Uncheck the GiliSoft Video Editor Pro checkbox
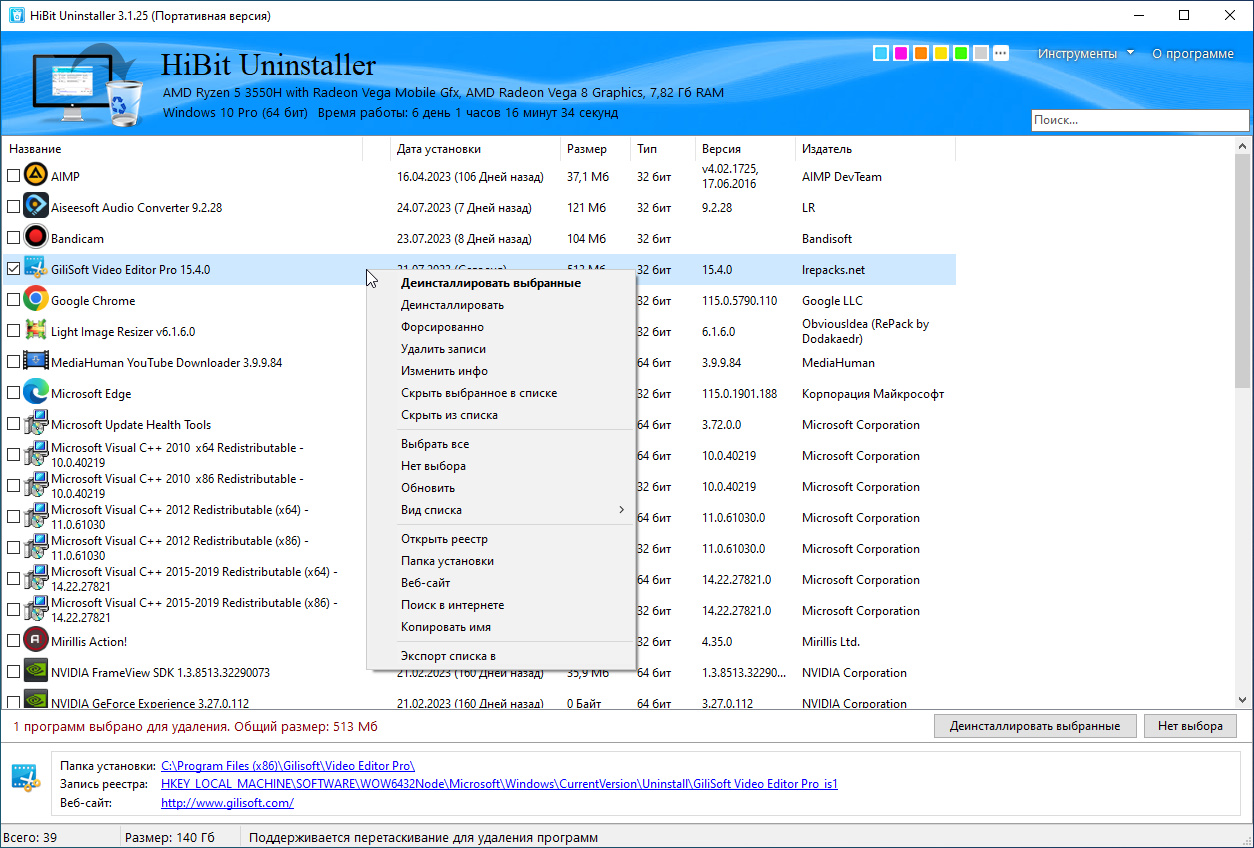Screen dimensions: 1254x848 tap(13, 269)
